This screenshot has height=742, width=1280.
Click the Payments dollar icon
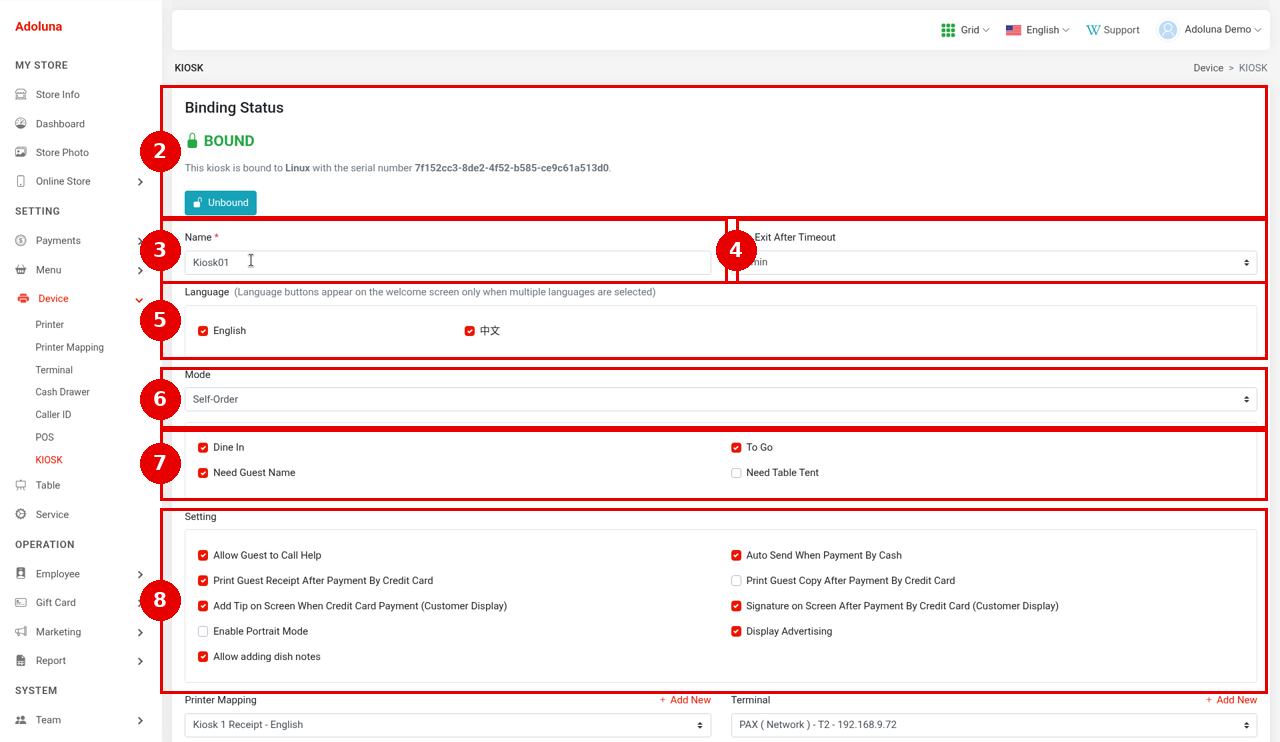[x=21, y=241]
